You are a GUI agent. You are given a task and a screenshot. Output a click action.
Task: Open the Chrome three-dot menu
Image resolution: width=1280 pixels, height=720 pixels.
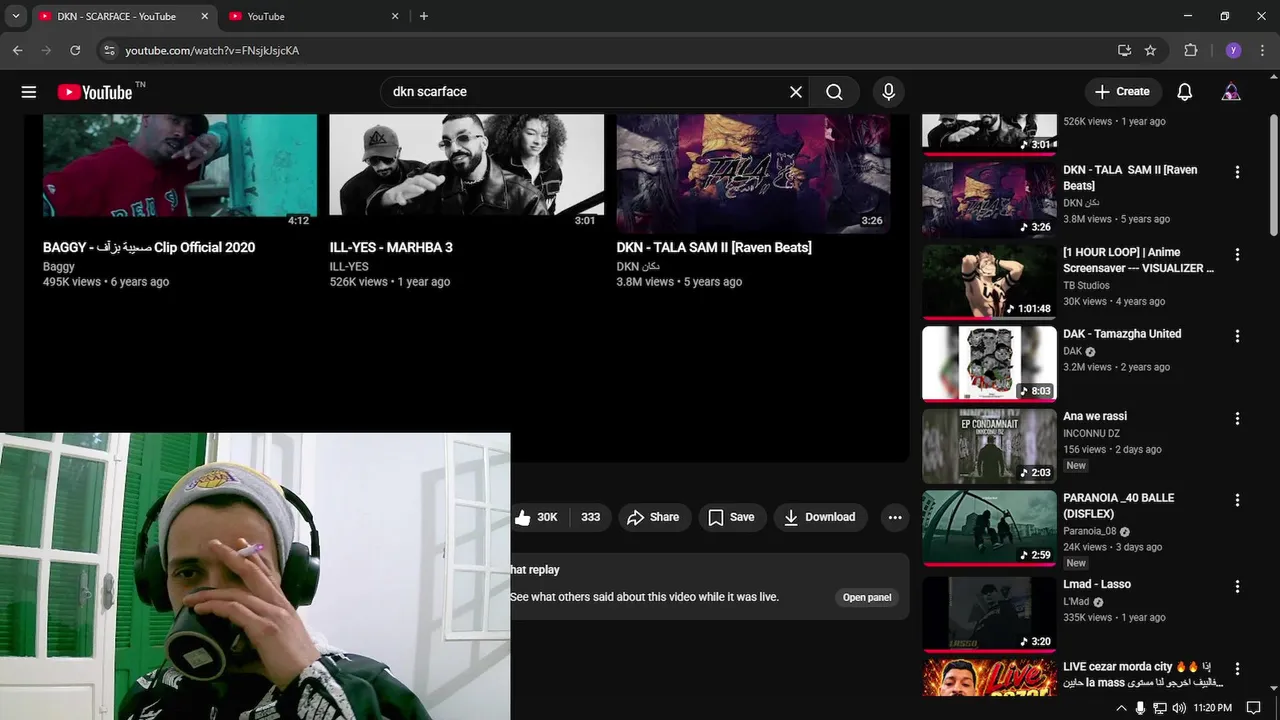1262,50
